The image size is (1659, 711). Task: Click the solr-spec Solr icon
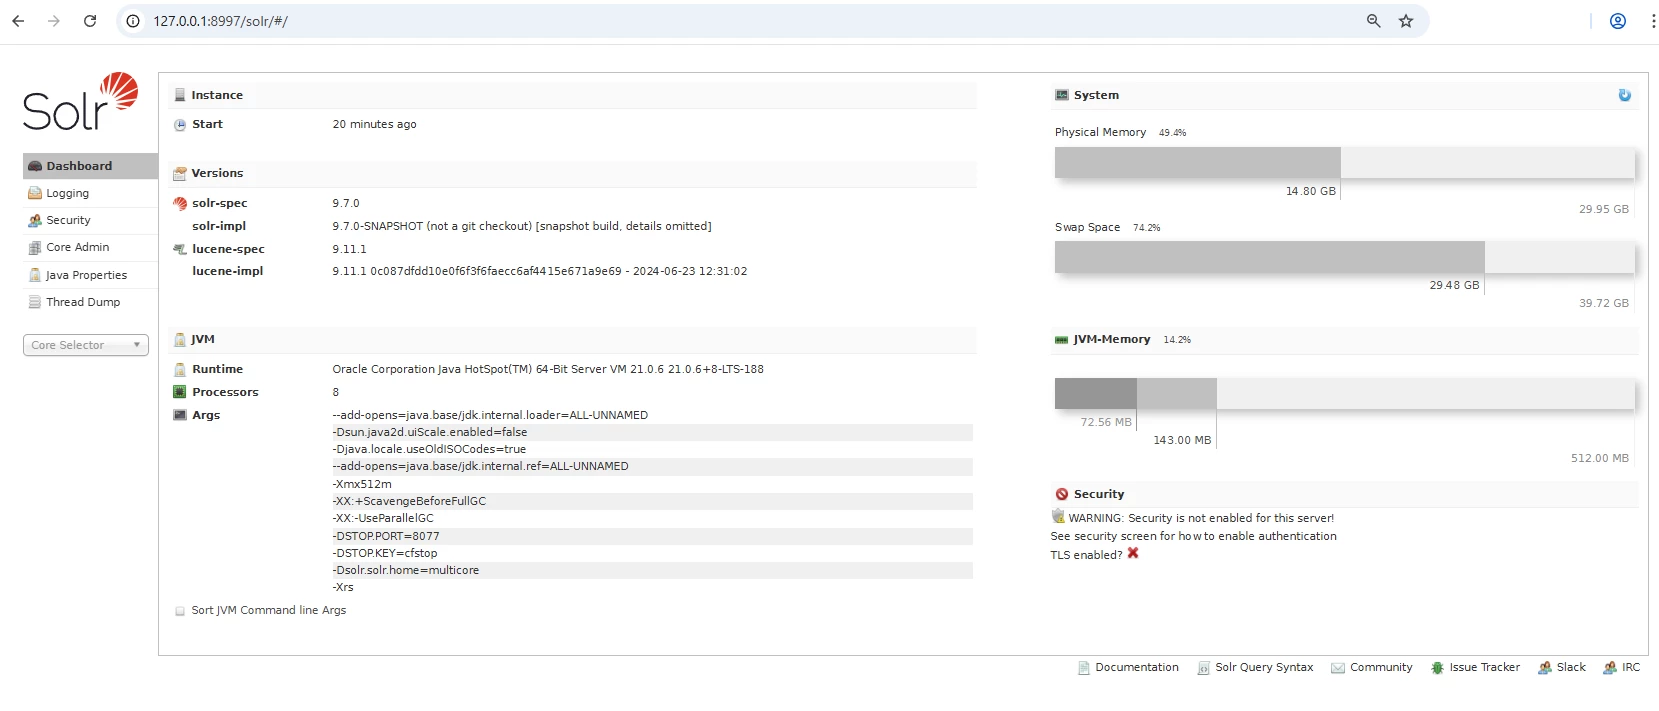(x=180, y=203)
